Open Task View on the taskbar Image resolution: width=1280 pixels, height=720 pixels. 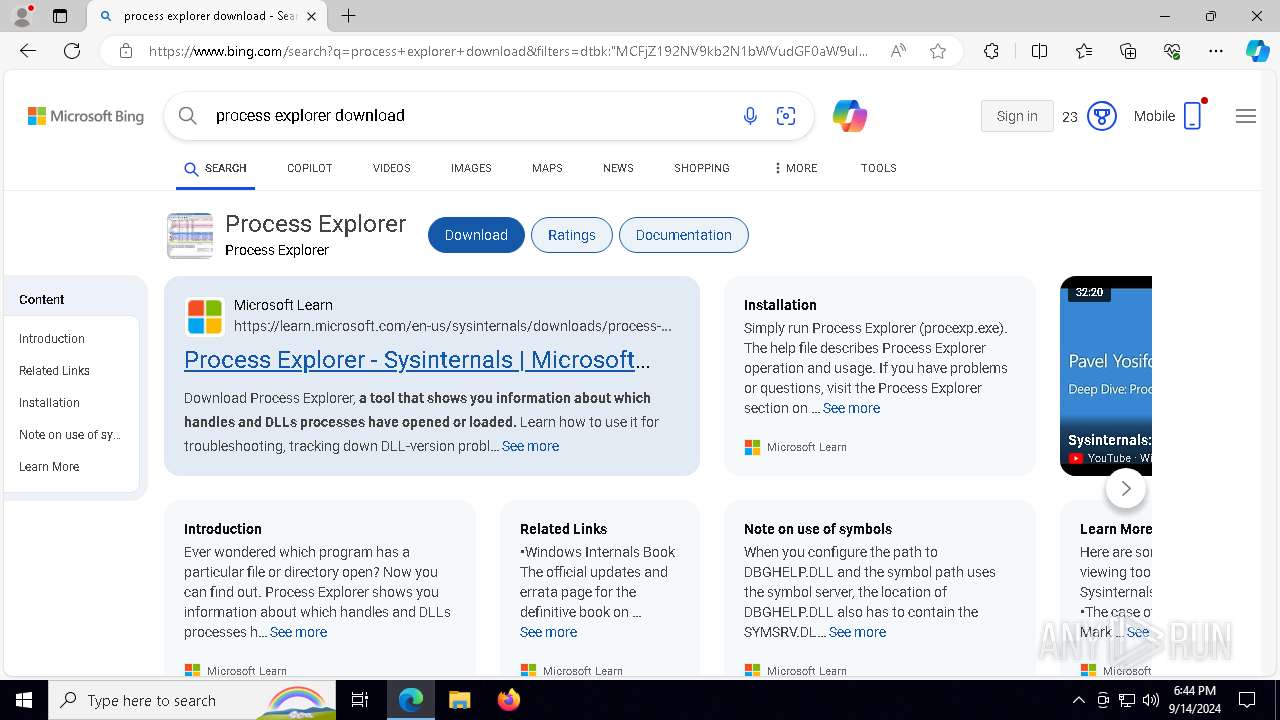(360, 700)
